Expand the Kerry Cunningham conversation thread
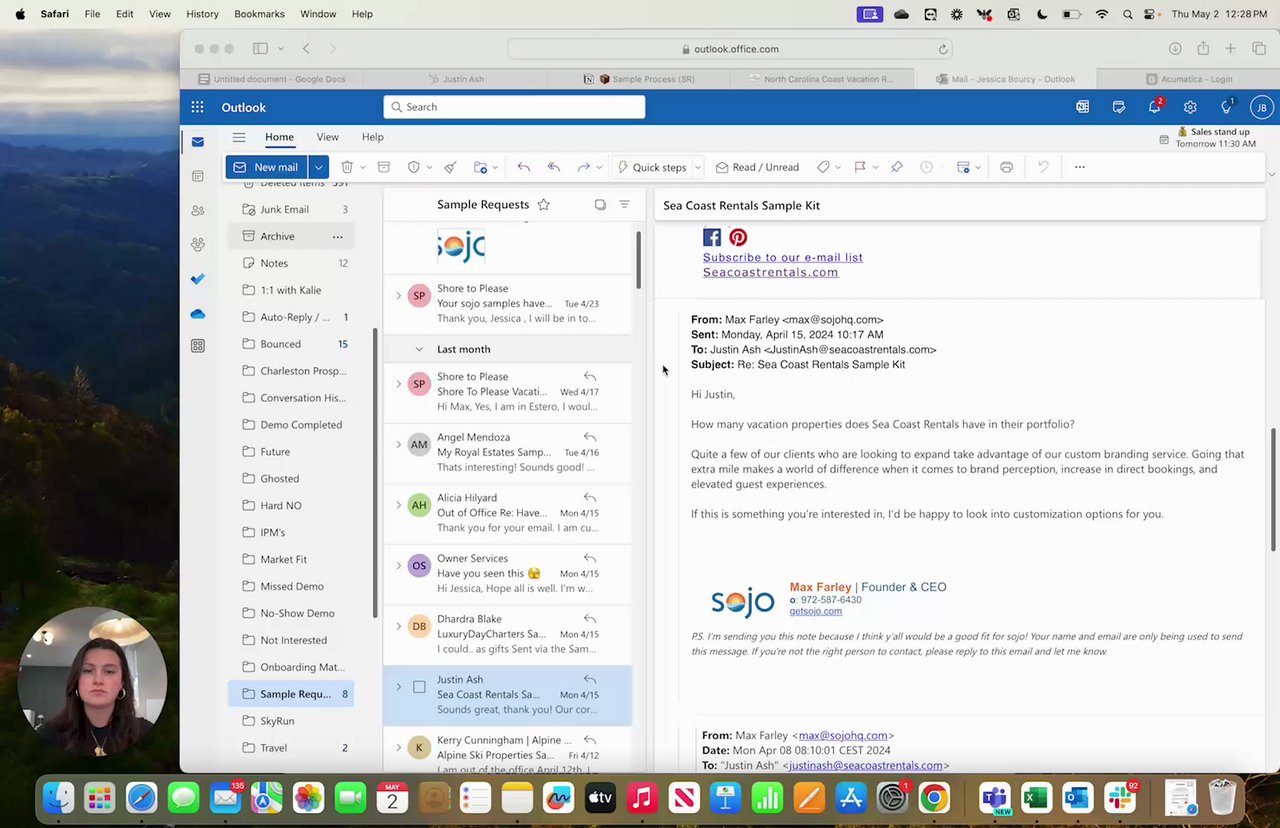Screen dimensions: 1280x828 point(398,747)
